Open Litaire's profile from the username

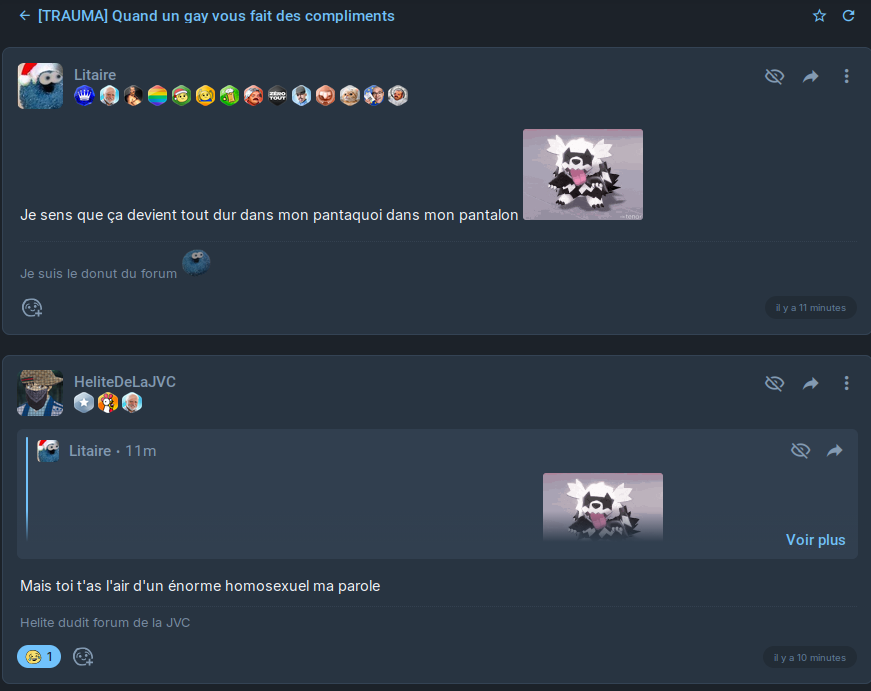[x=95, y=75]
